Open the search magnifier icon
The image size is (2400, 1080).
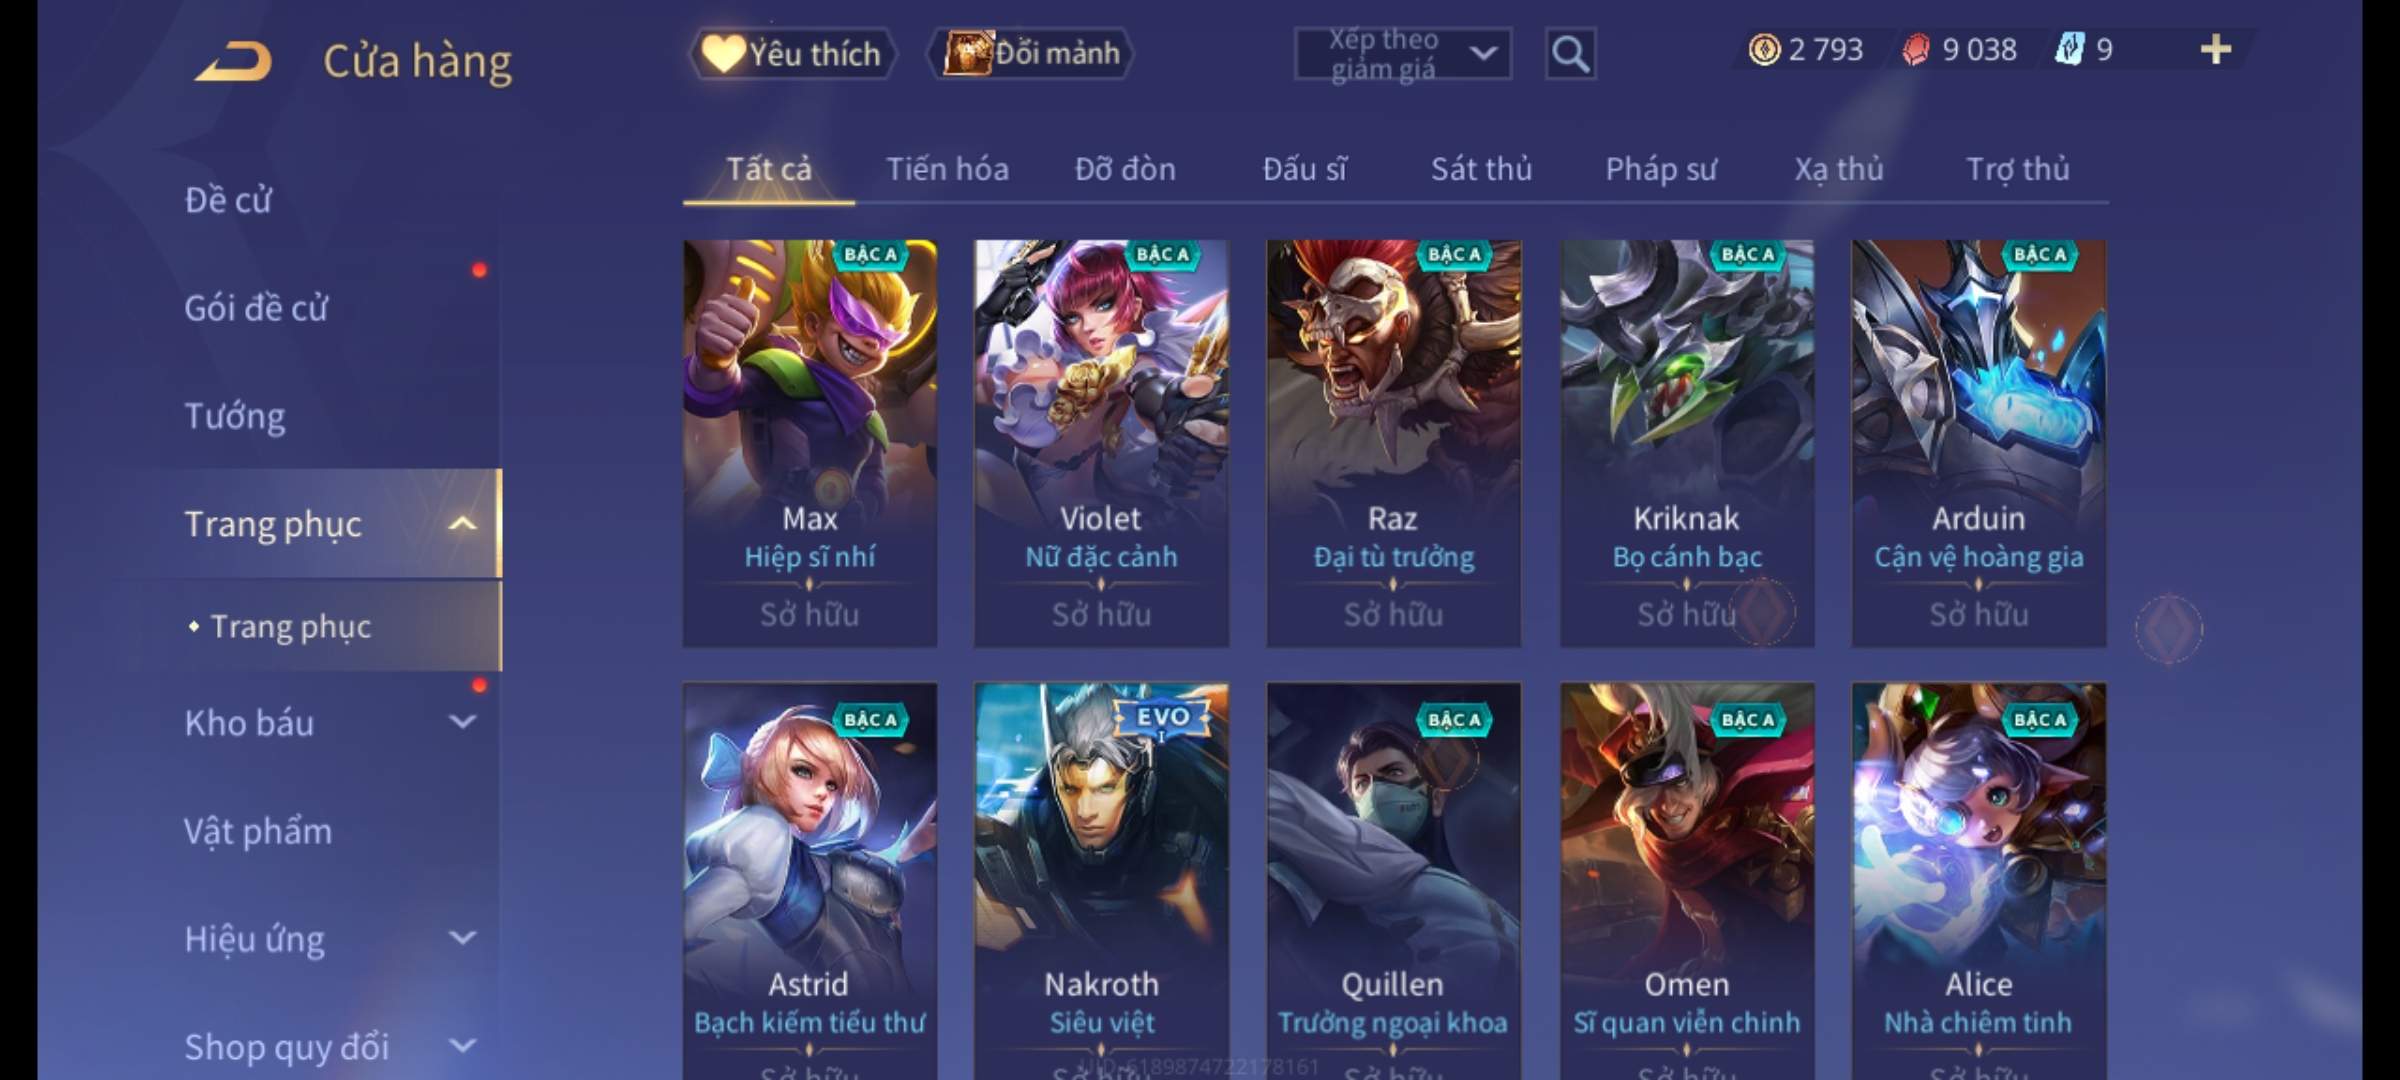(x=1570, y=54)
